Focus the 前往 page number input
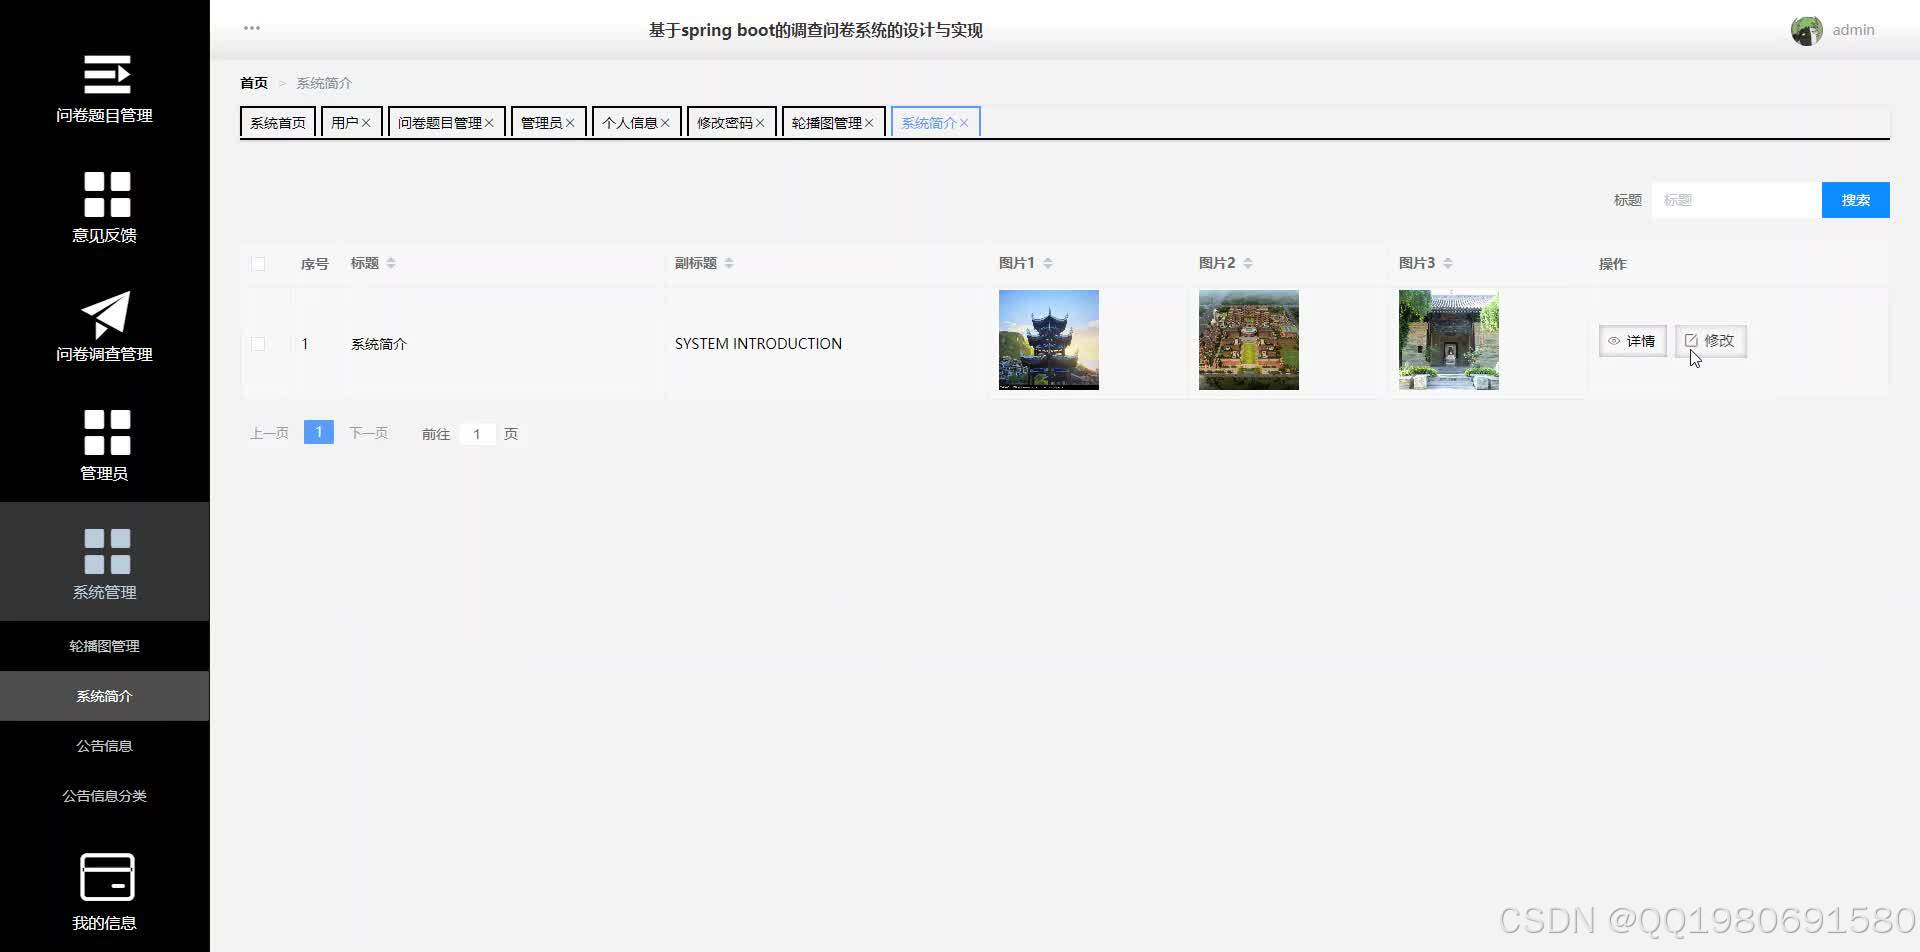This screenshot has width=1920, height=952. point(477,434)
